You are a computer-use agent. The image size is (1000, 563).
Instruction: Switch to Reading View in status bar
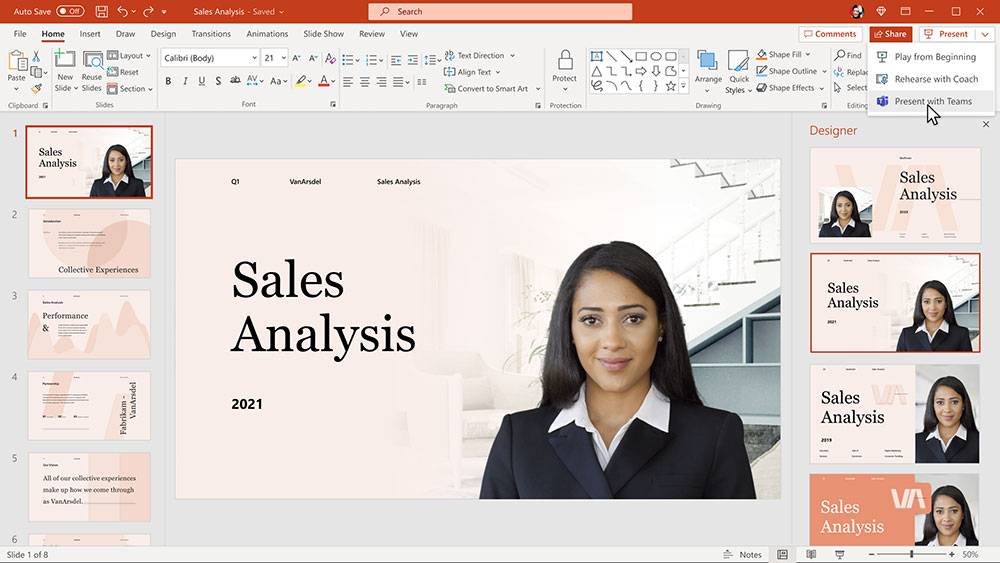[x=810, y=554]
